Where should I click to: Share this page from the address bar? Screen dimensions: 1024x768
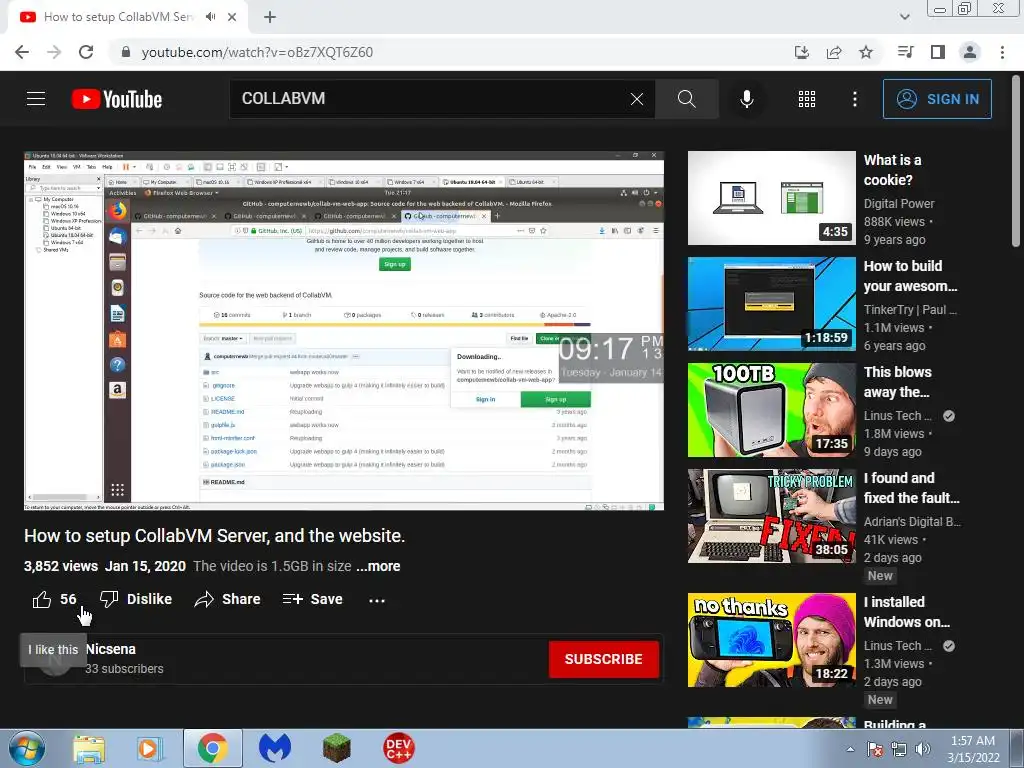click(834, 52)
